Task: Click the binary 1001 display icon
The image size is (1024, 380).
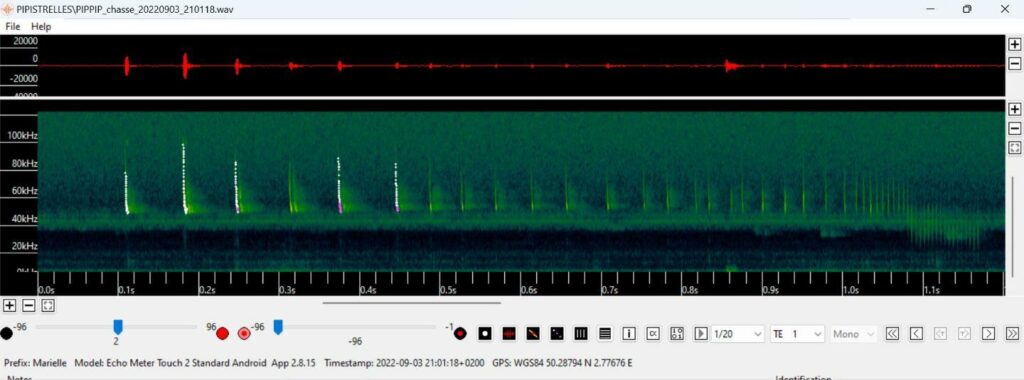Action: (677, 334)
